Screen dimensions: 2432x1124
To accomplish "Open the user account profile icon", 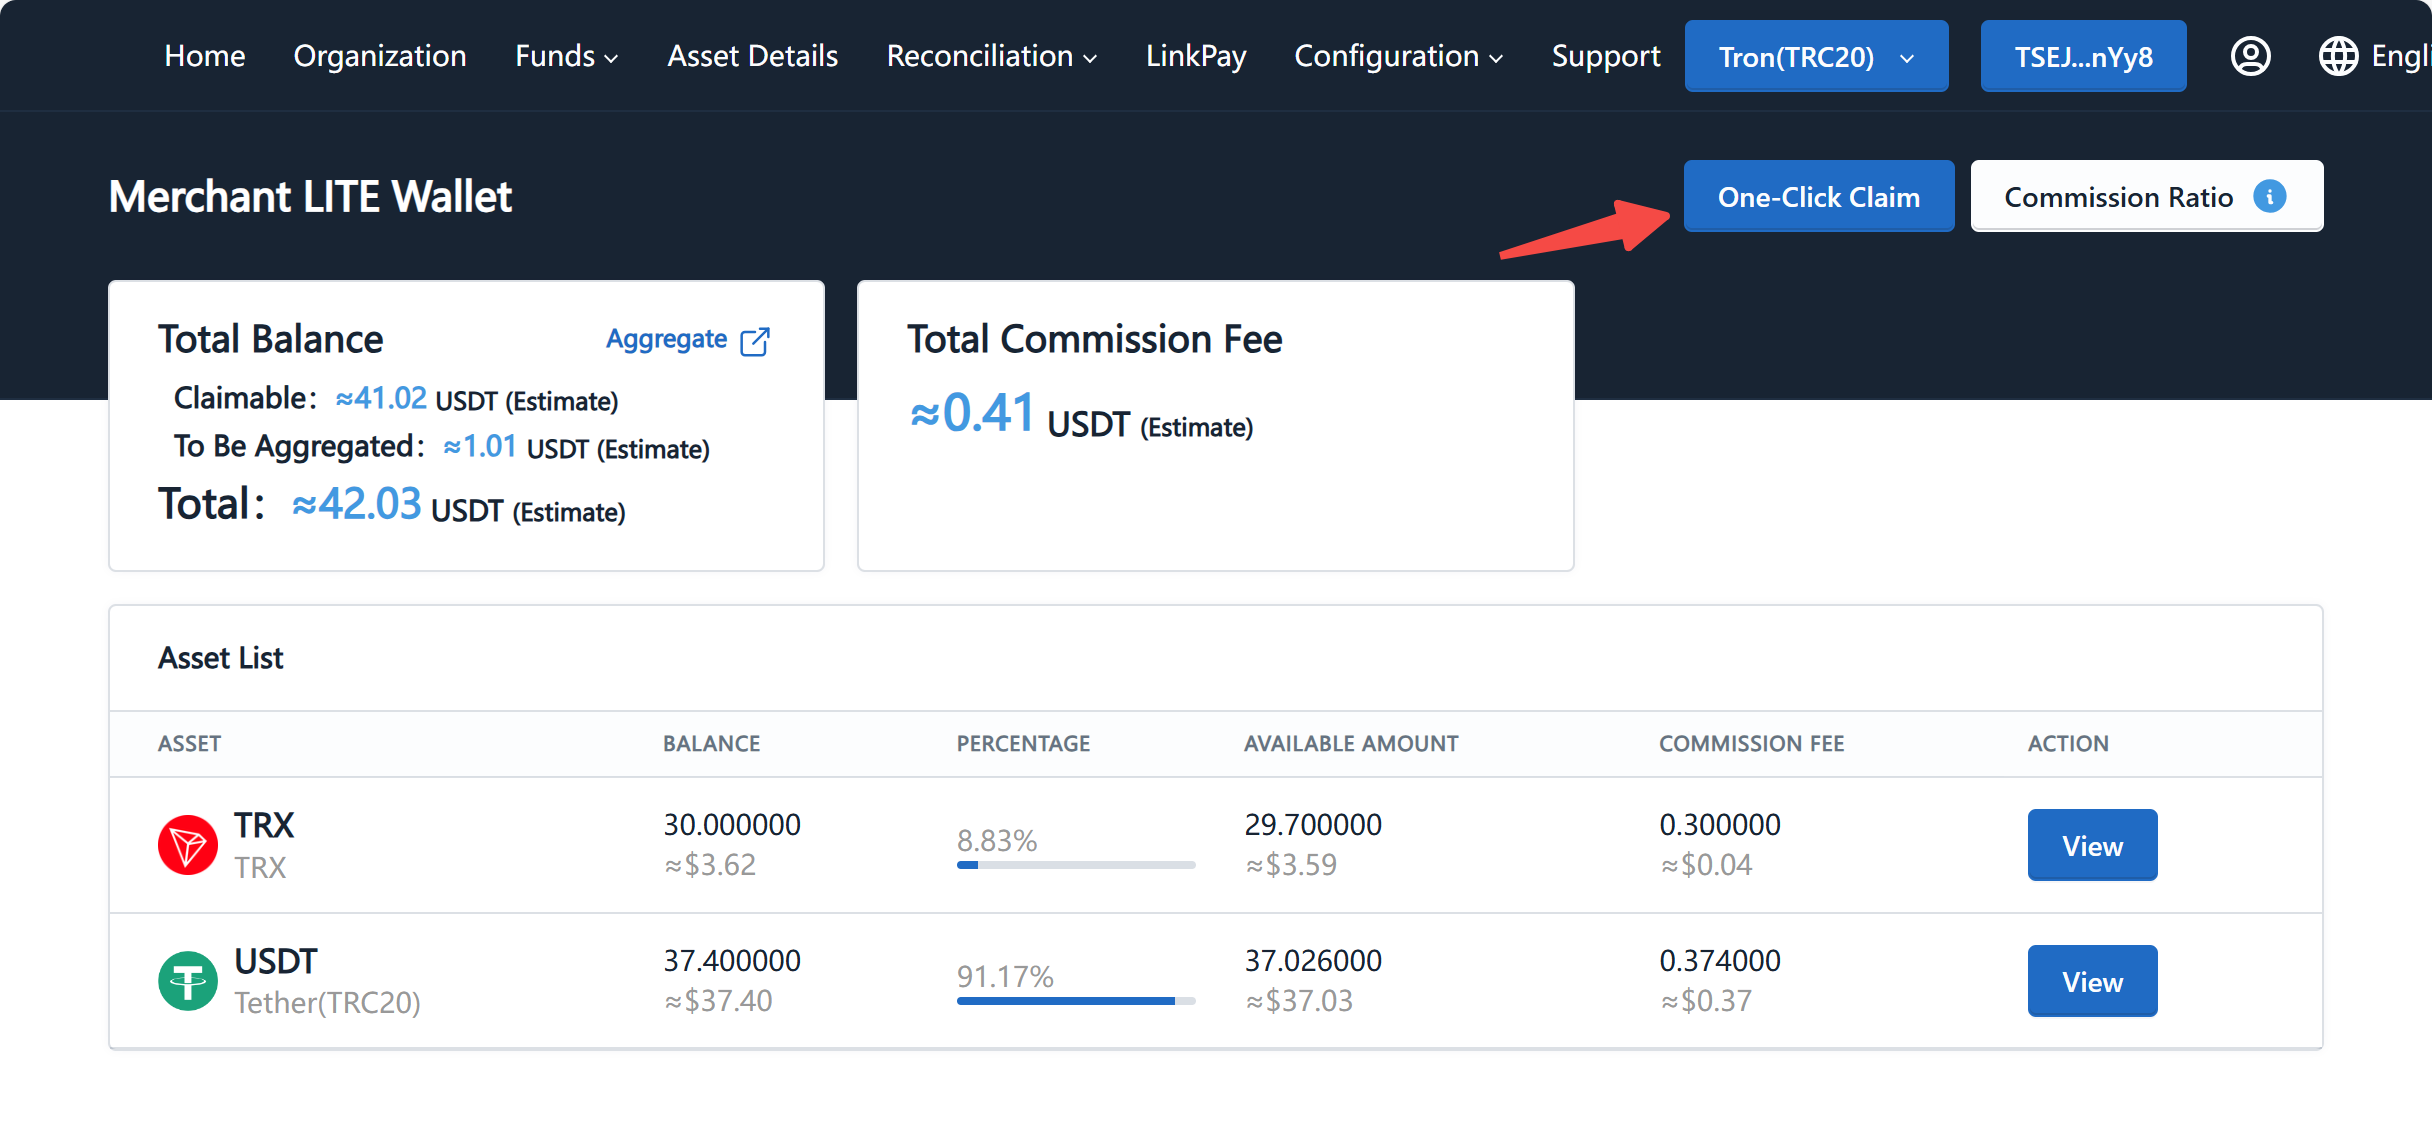I will [x=2250, y=56].
